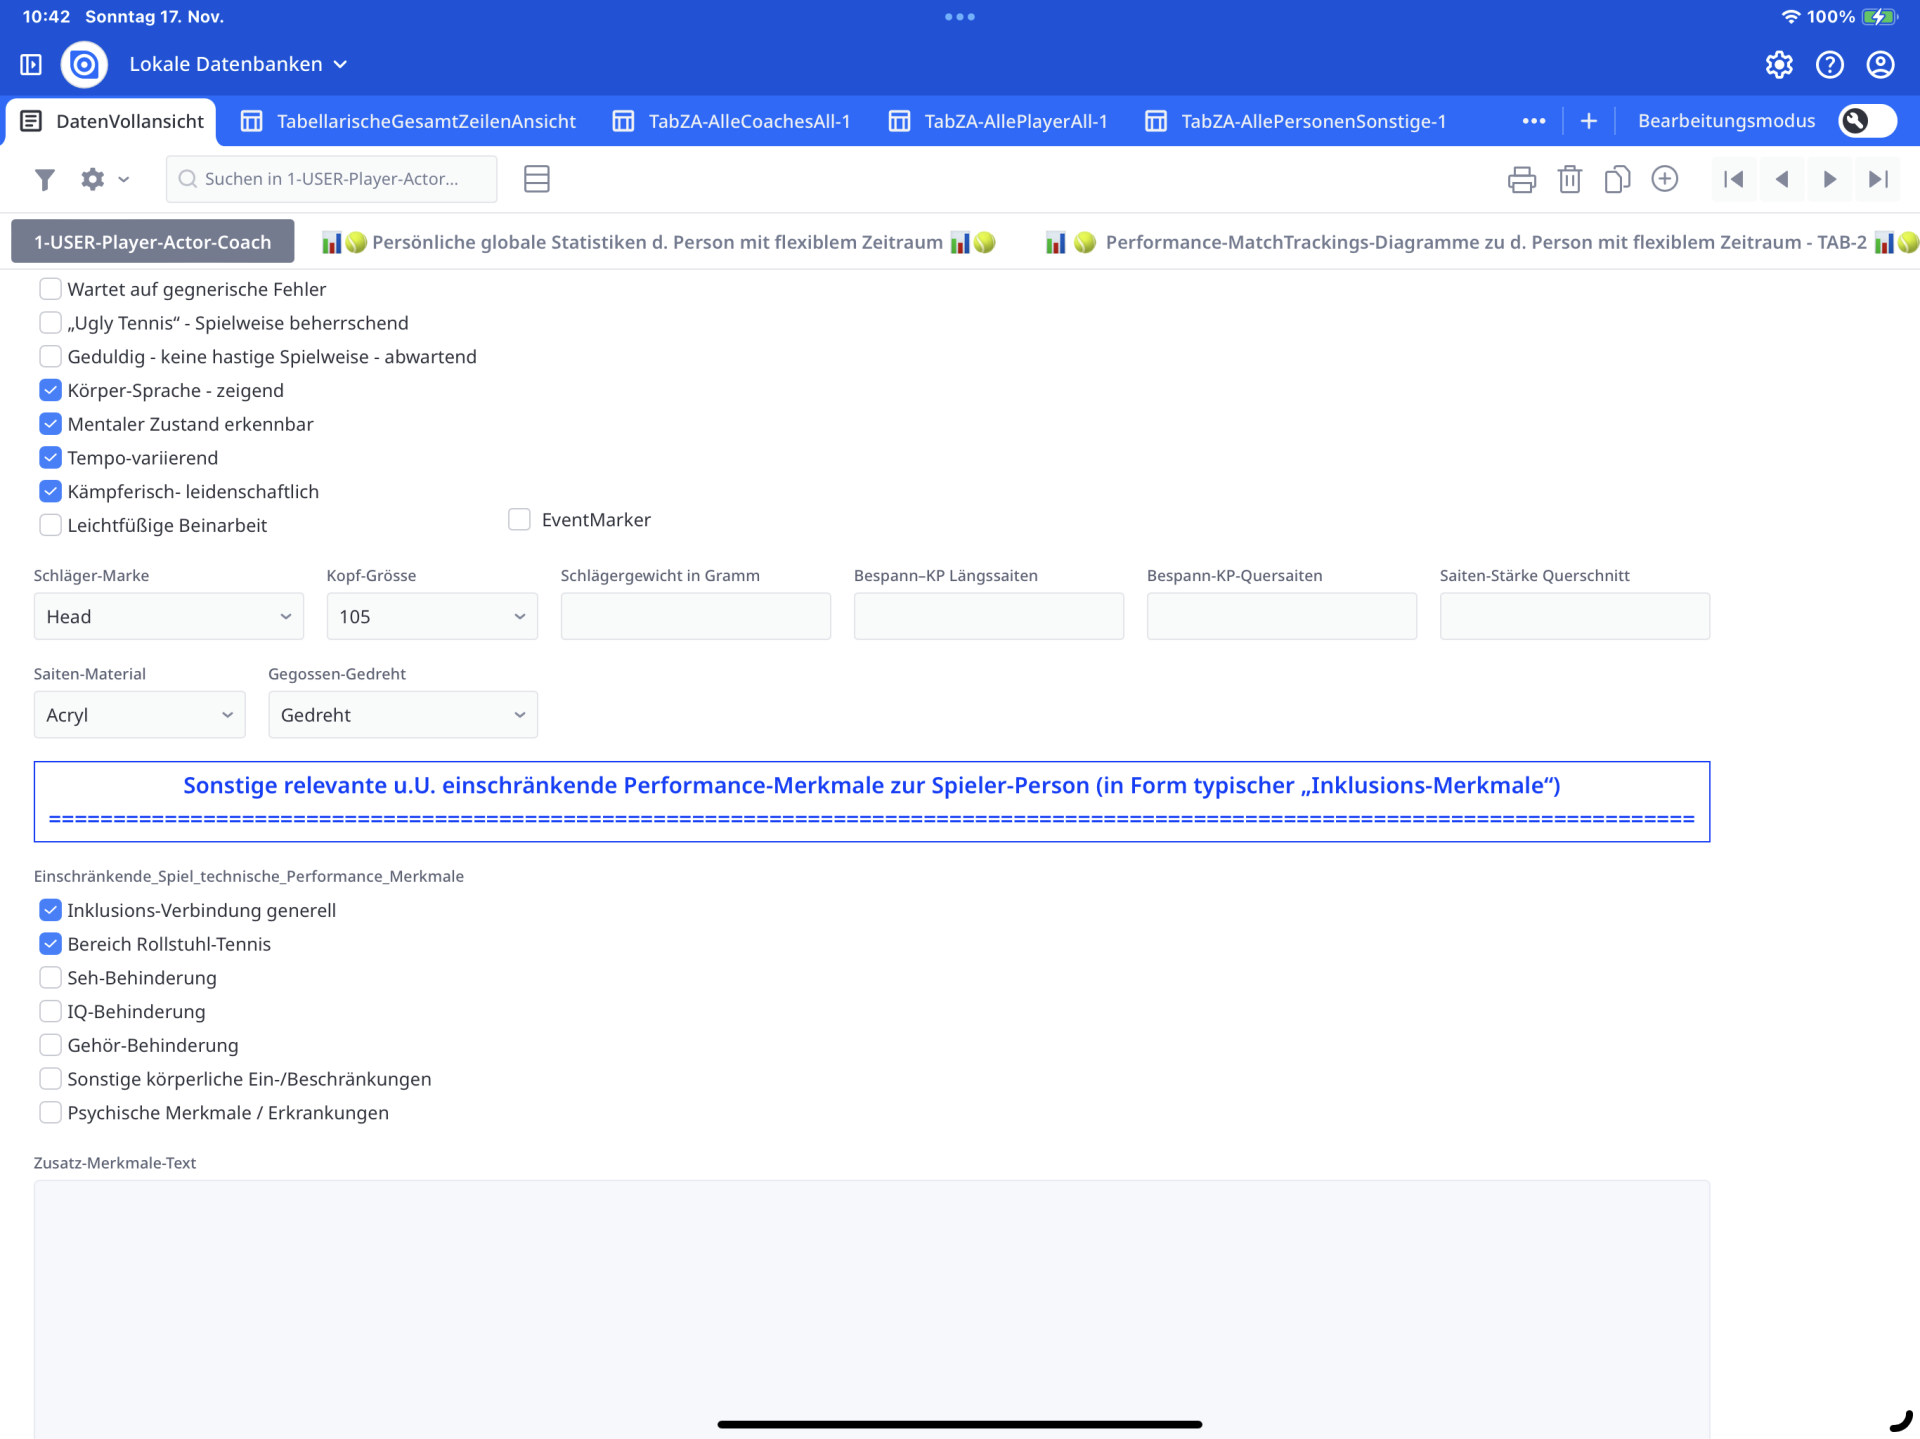Toggle the Bearbeitungsmodus switch
Screen dimensions: 1920x1439
pos(1866,121)
